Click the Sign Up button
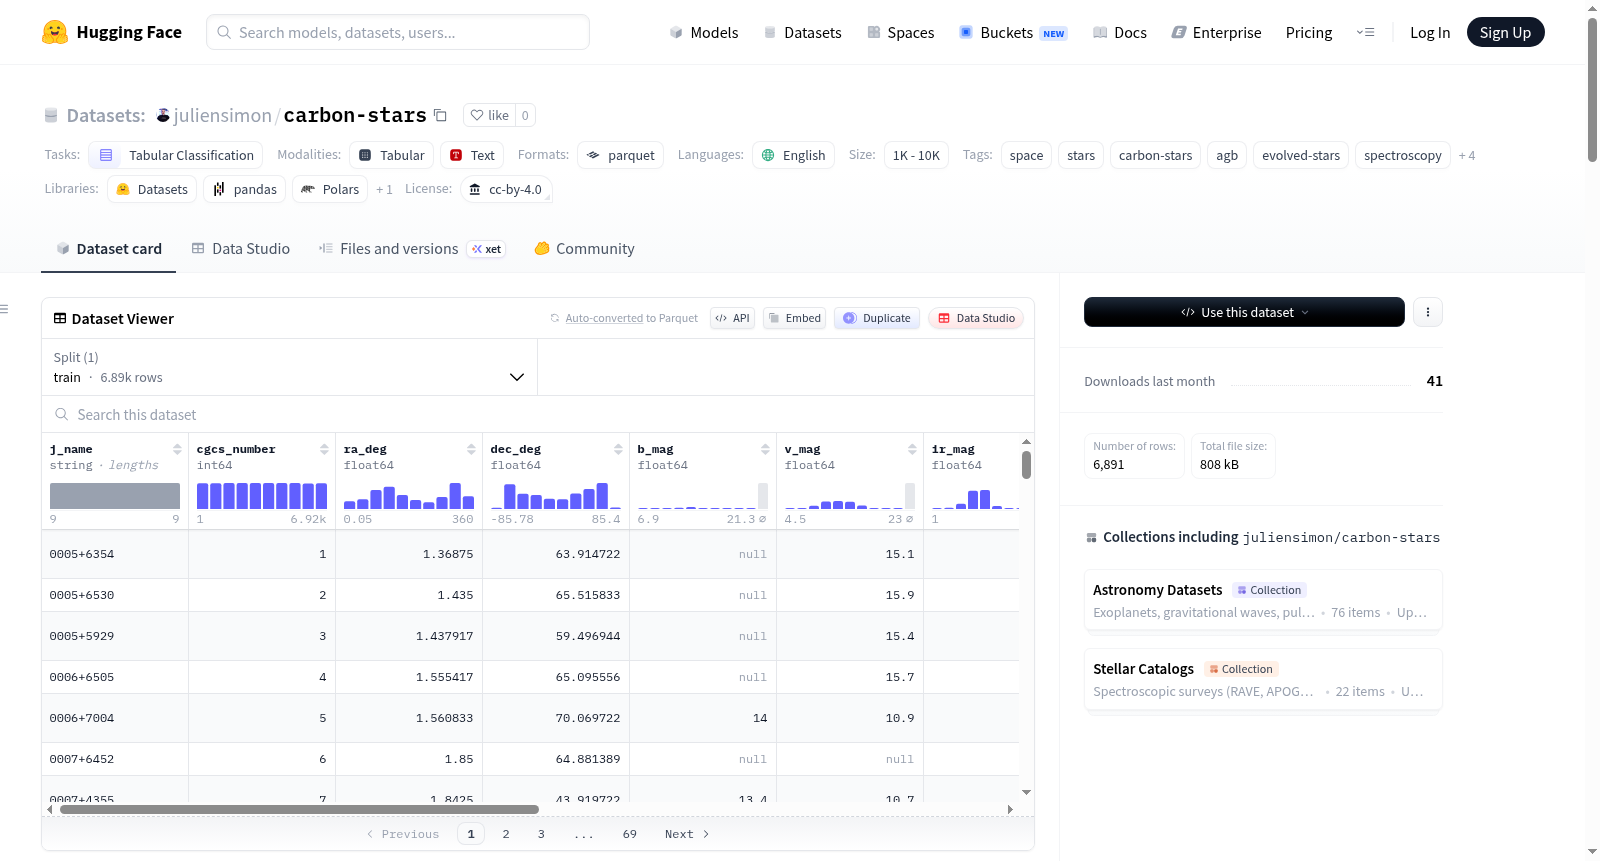The image size is (1600, 861). pos(1505,32)
